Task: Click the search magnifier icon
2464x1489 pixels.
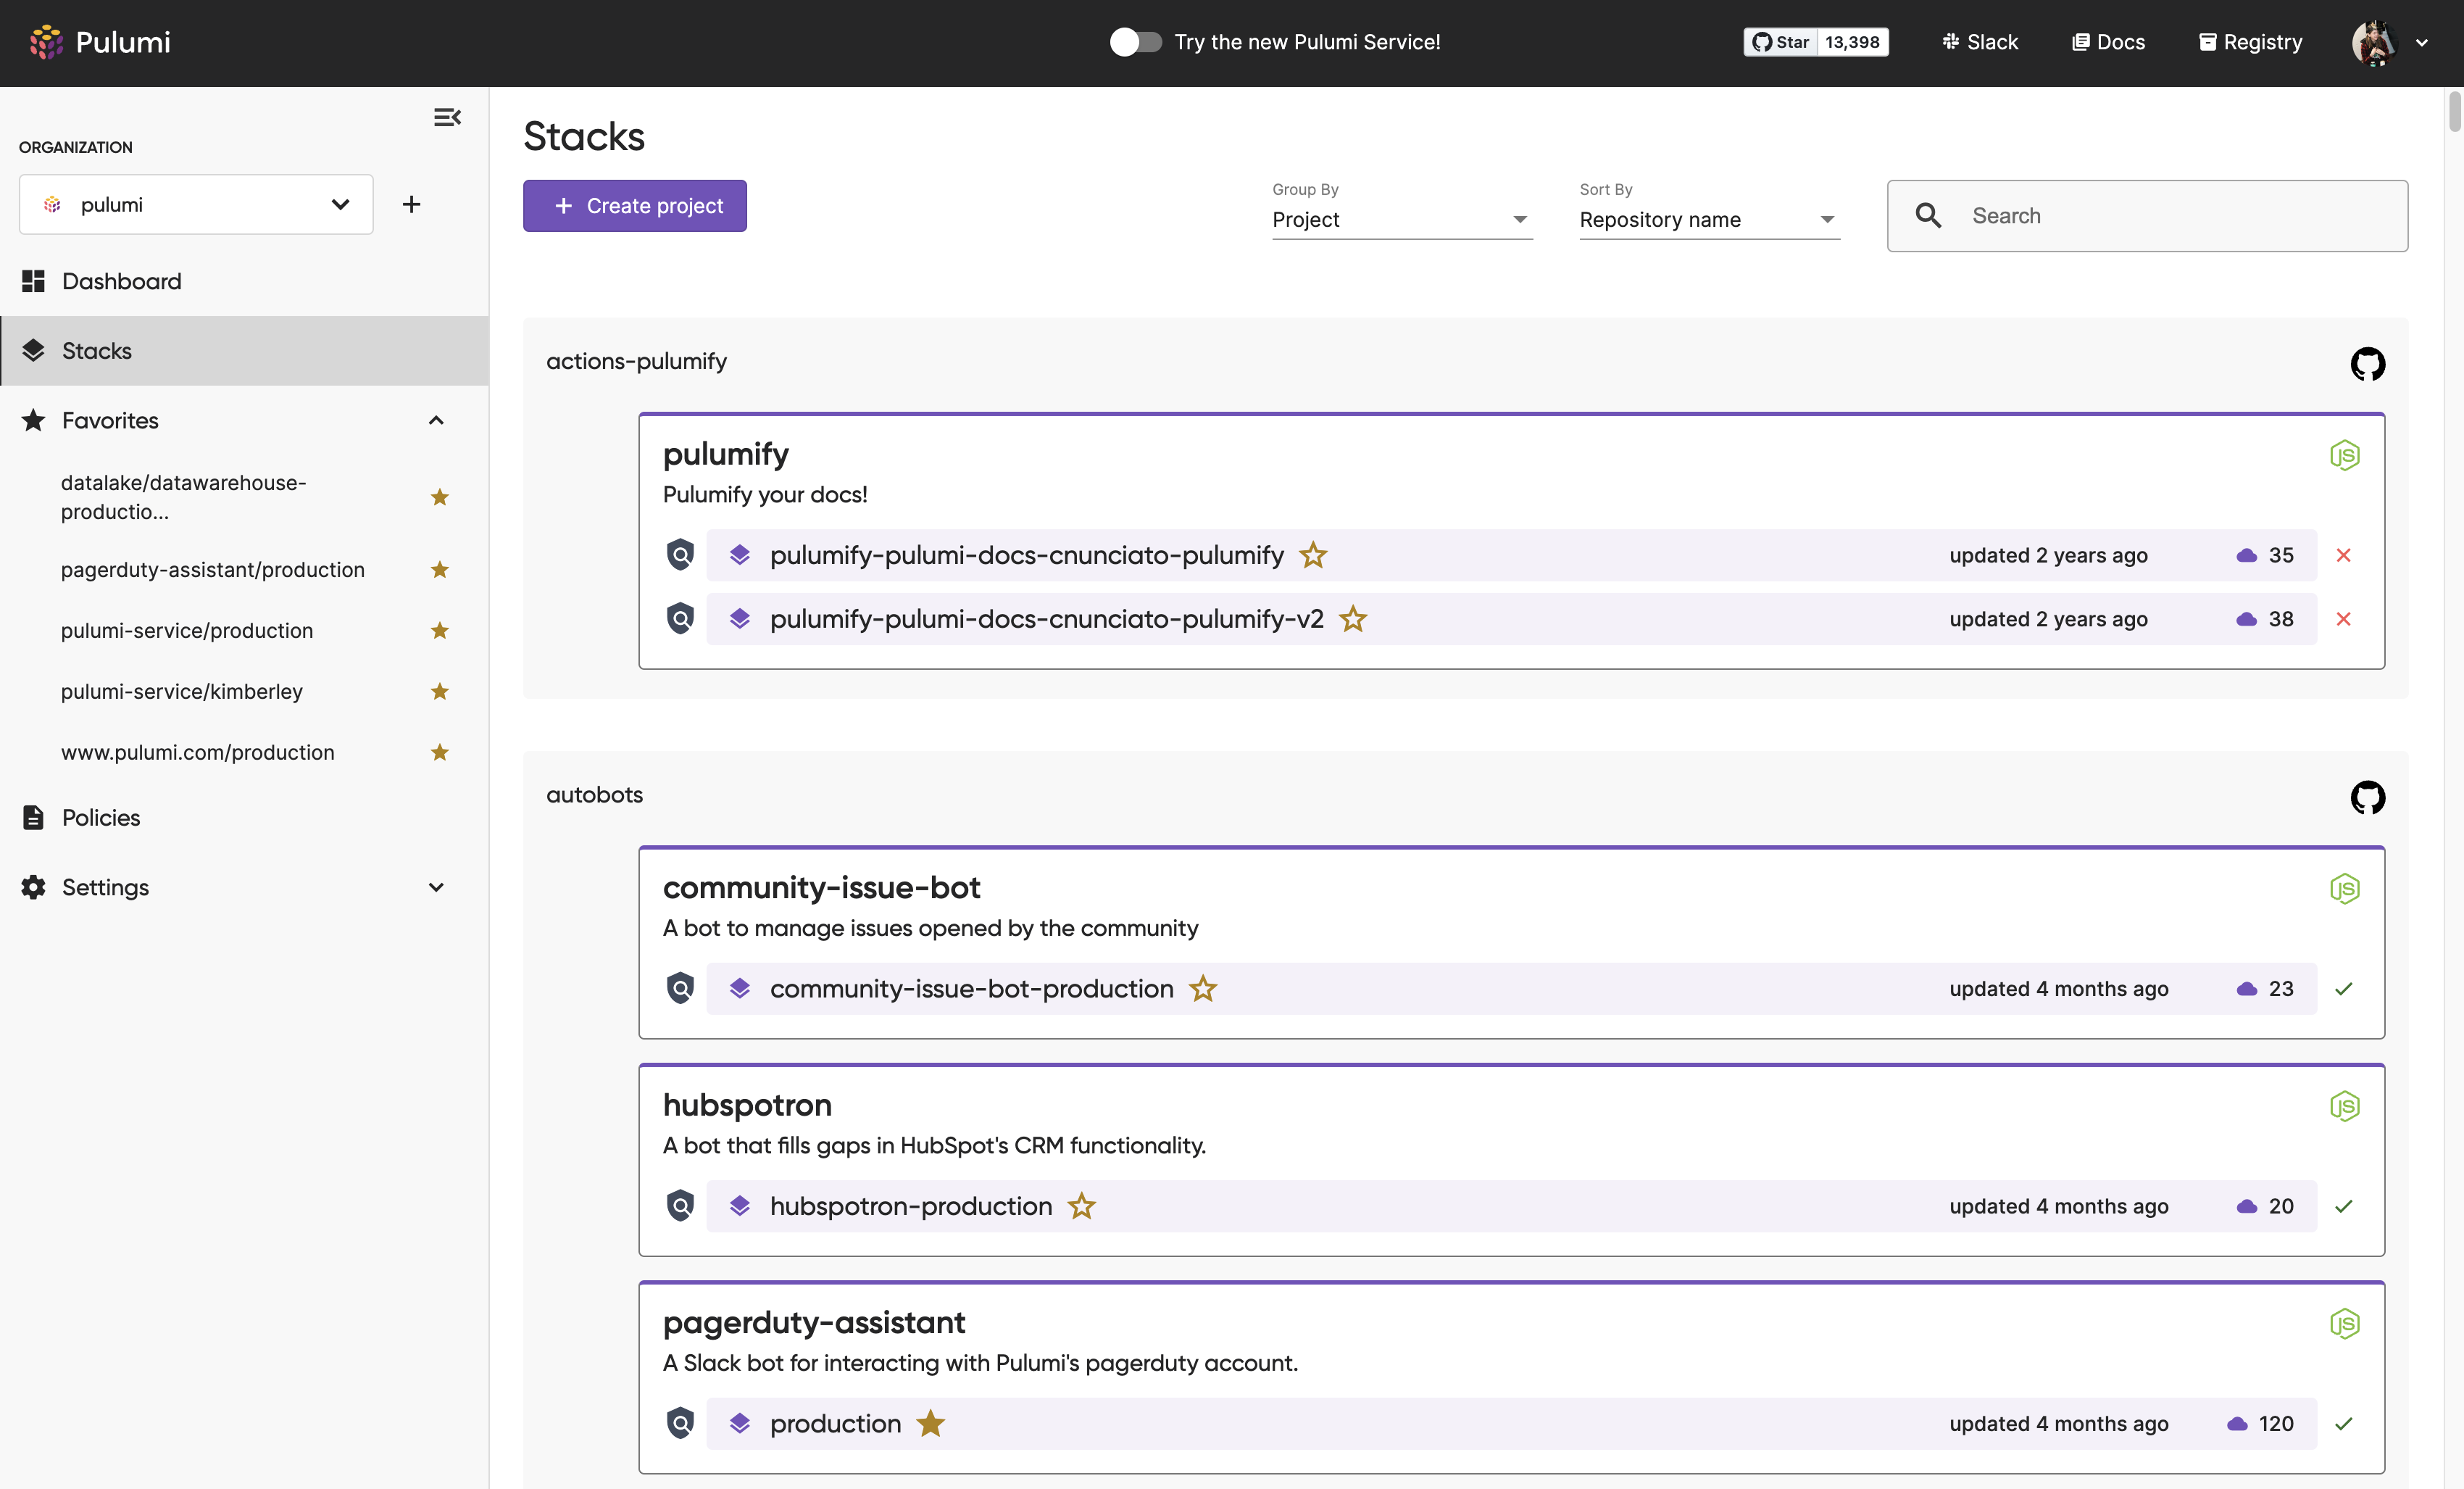Action: pos(1927,216)
